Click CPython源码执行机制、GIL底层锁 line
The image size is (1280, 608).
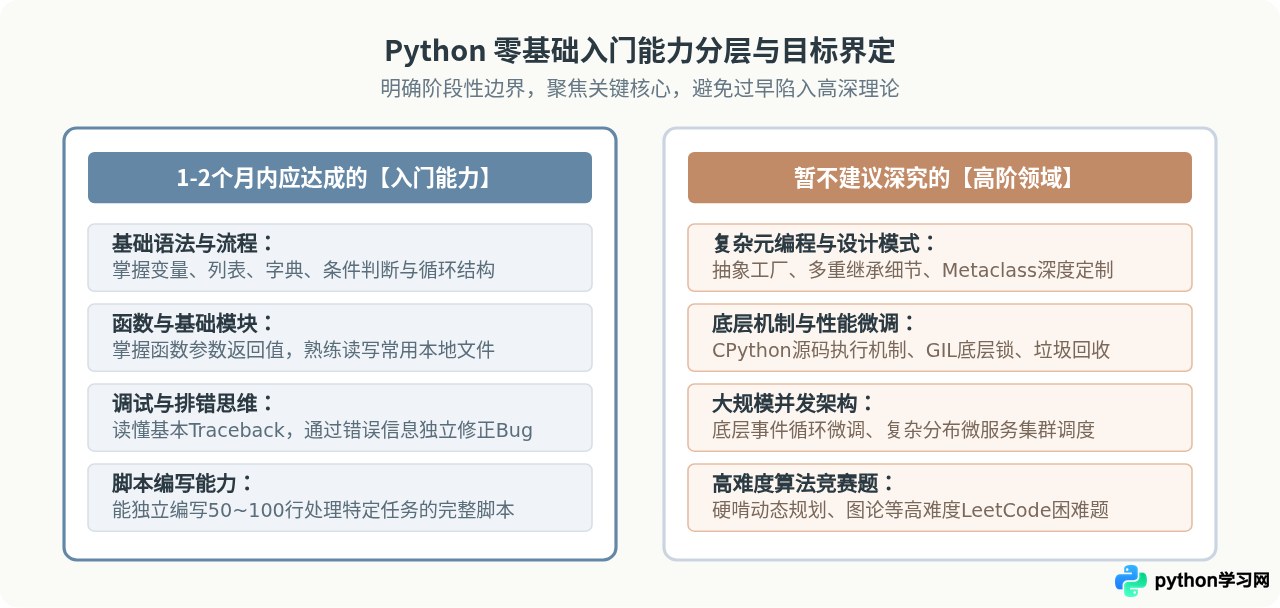click(911, 350)
